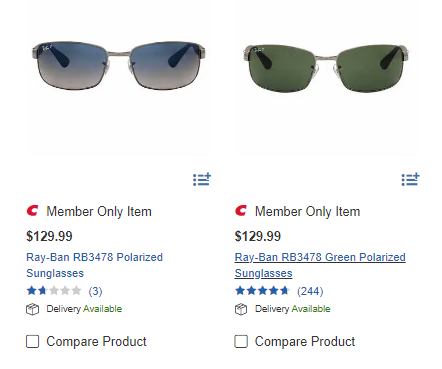Check Compare Product for RB3478 Polarized Sunglasses
The width and height of the screenshot is (442, 369).
click(x=33, y=341)
